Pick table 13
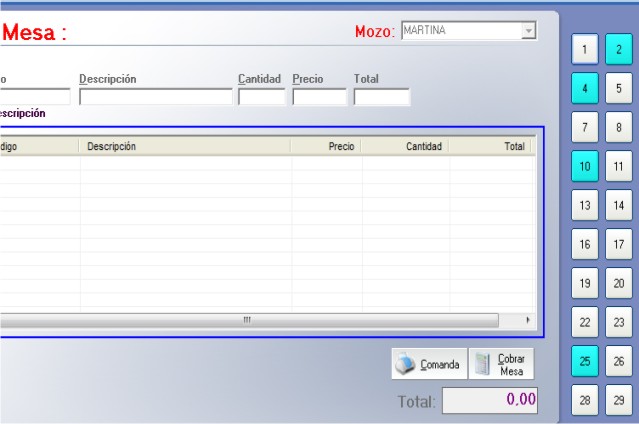The width and height of the screenshot is (639, 424). [585, 205]
